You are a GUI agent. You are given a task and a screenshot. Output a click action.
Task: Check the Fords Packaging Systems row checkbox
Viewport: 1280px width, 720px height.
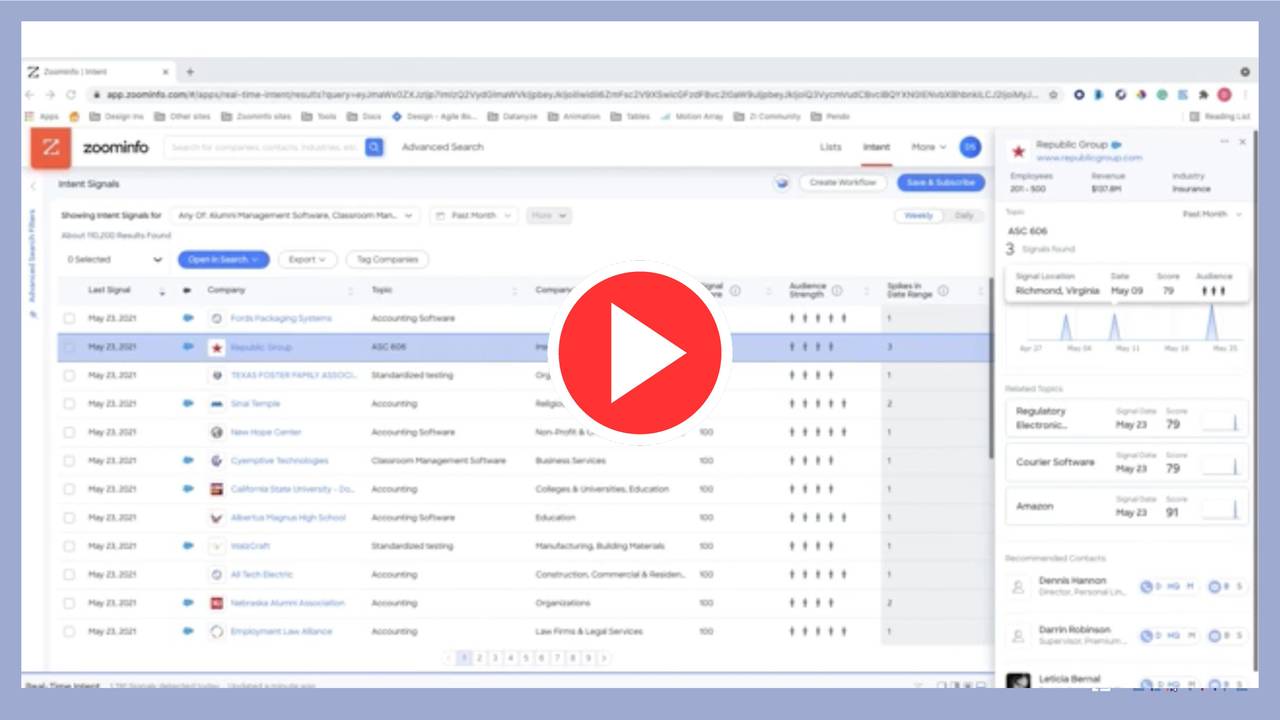[x=69, y=318]
